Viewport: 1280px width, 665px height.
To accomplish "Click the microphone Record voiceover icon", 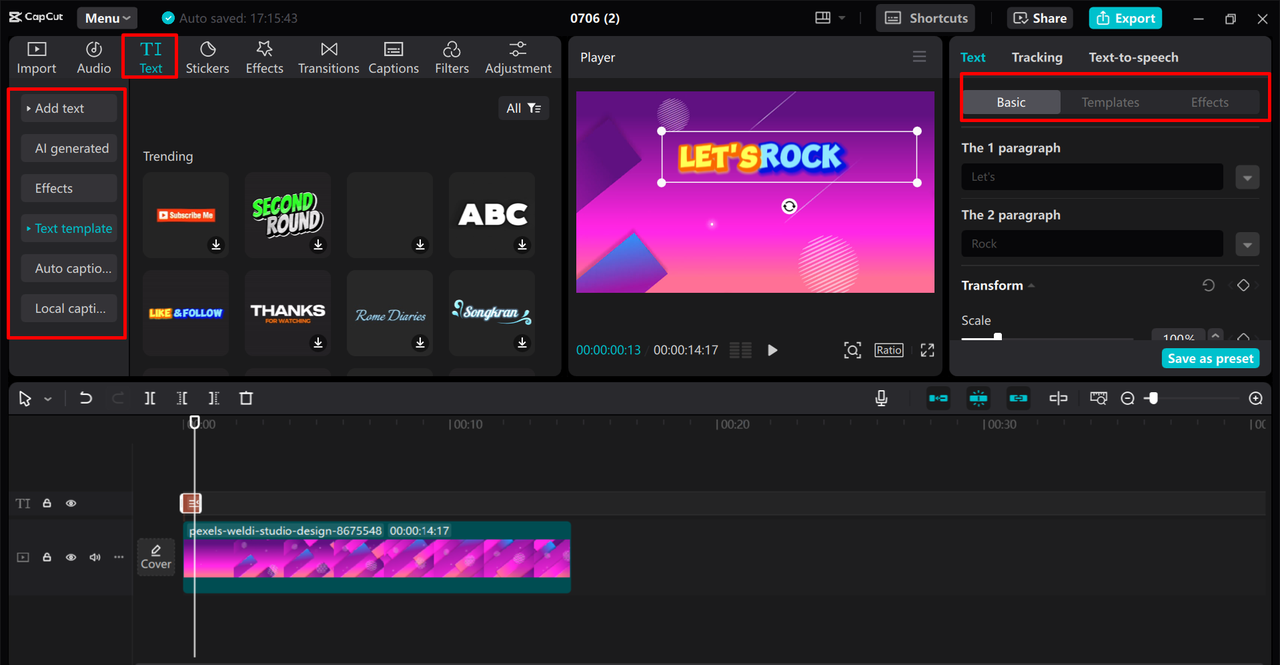I will pyautogui.click(x=881, y=398).
